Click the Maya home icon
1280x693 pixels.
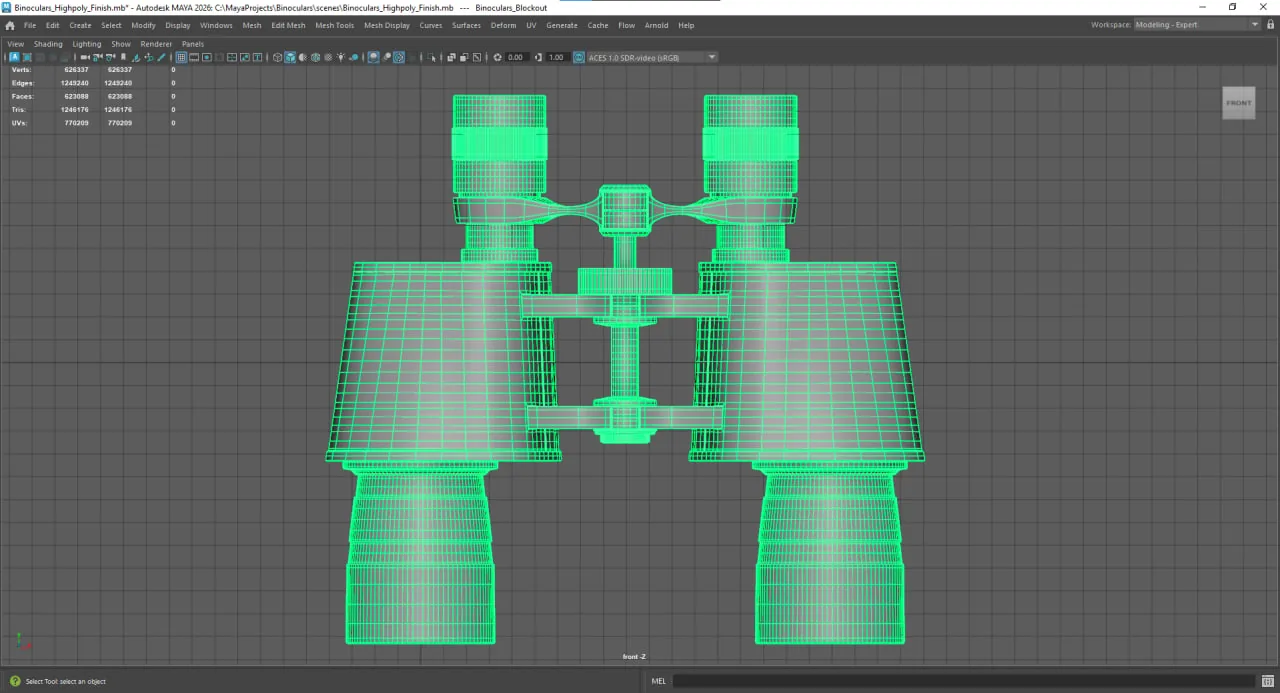[10, 25]
